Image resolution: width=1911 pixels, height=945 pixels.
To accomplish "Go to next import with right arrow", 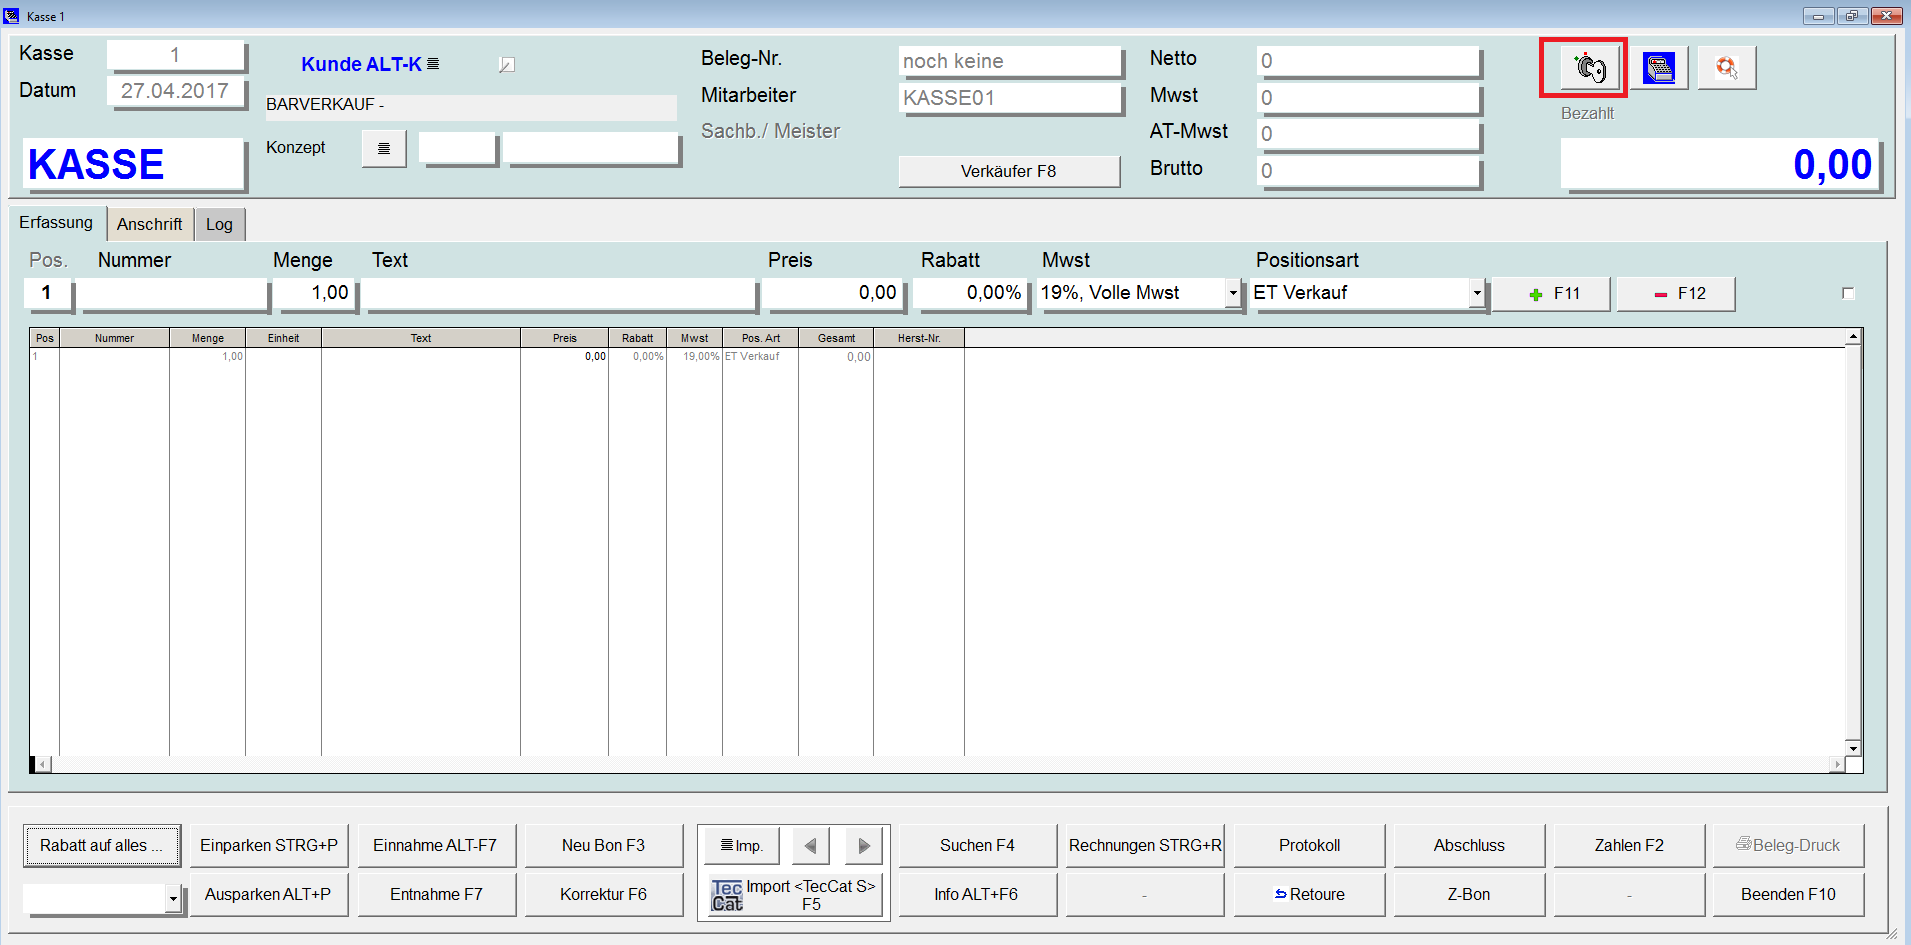I will click(864, 846).
